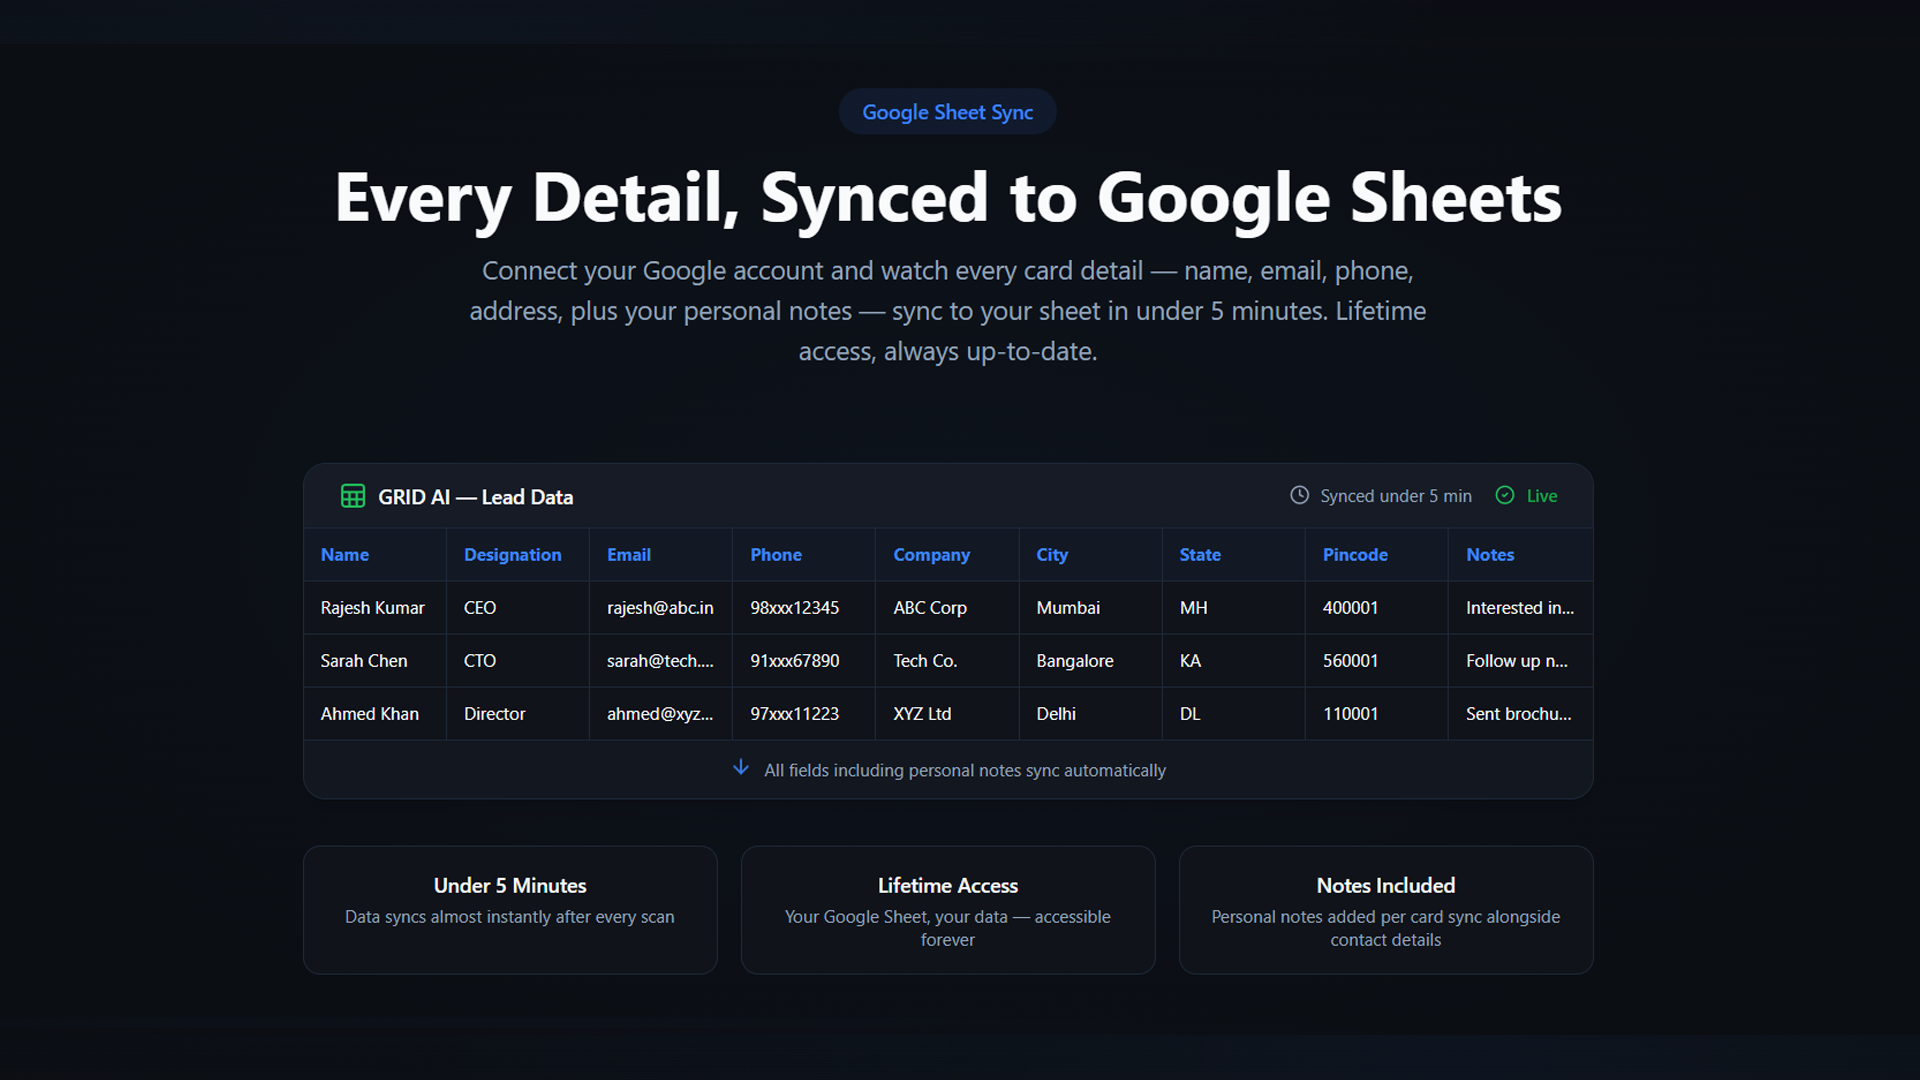Click the Live status label
This screenshot has width=1920, height=1080.
pos(1541,496)
